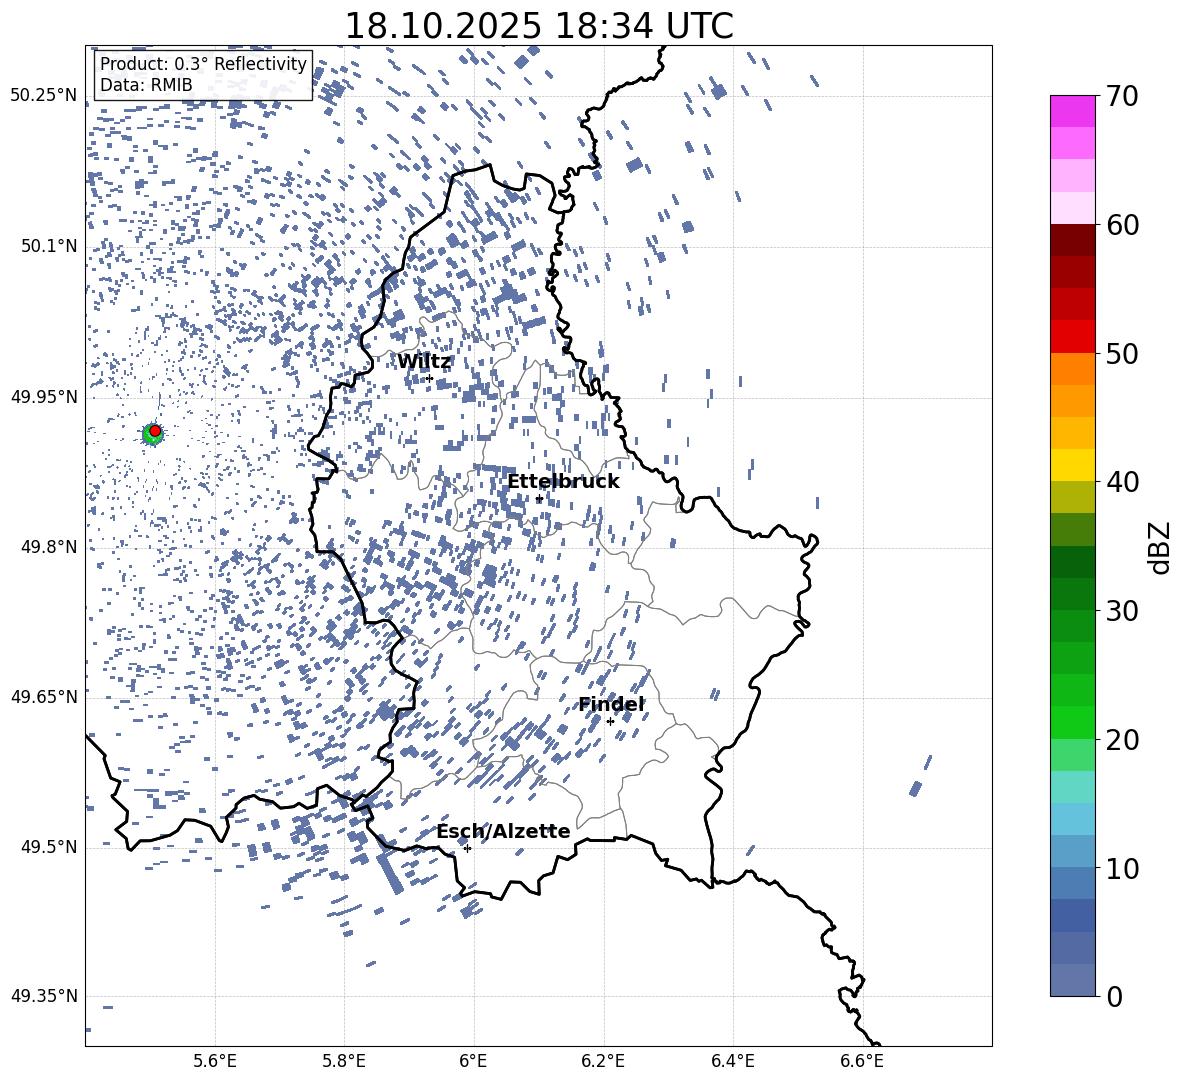Click the dBZ colorbar axis label
Screen dimensions: 1184x1081
[1161, 547]
